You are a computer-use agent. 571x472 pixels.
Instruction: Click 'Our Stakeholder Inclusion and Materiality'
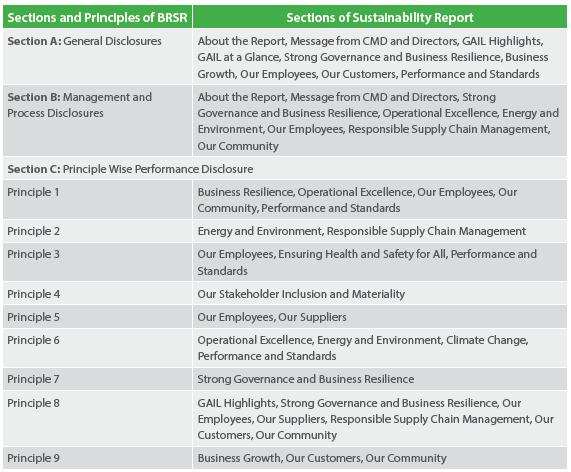click(x=380, y=294)
